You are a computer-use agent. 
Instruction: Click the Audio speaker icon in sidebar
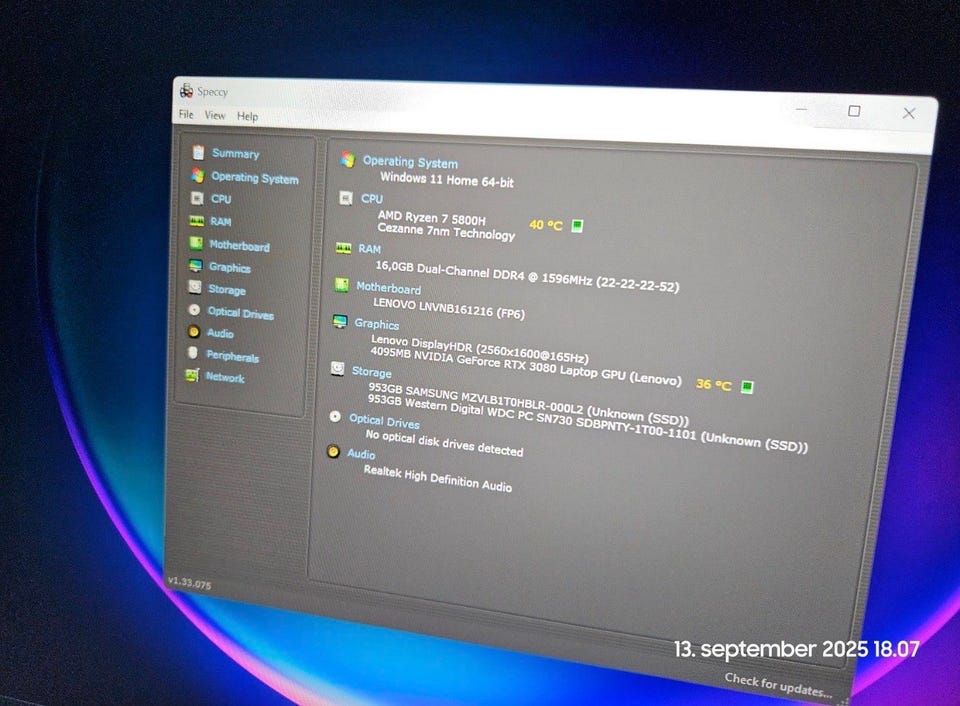193,332
